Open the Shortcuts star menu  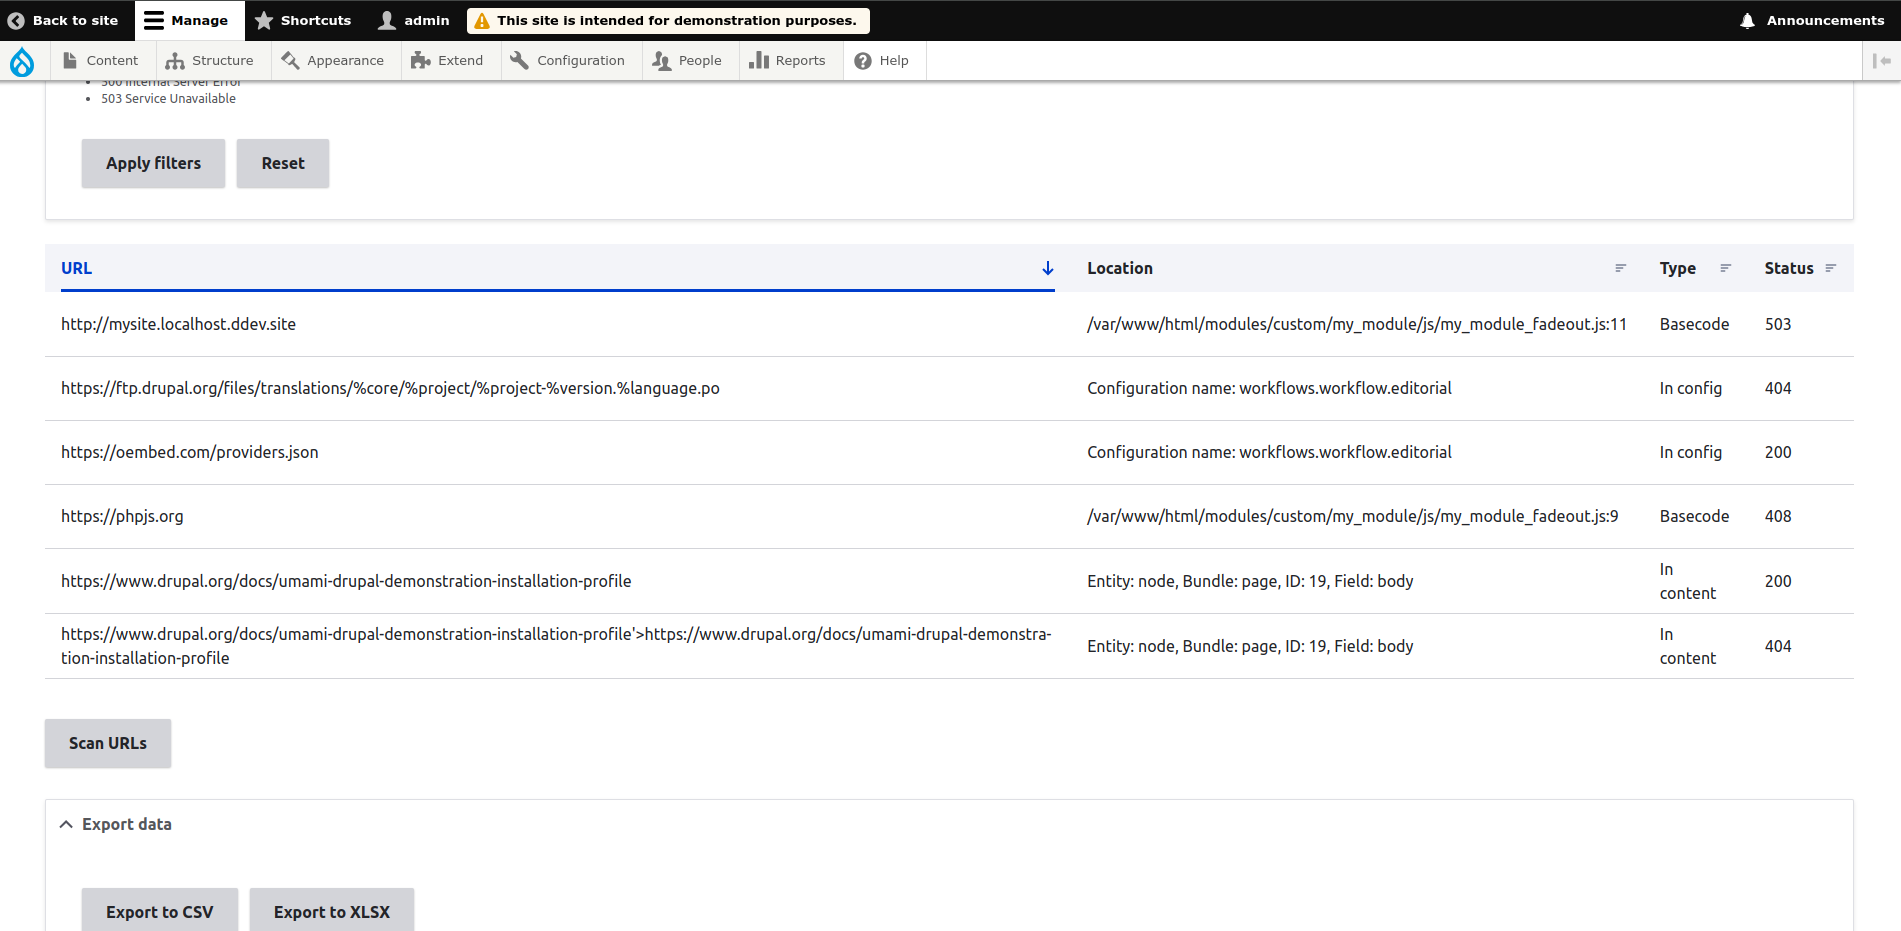(303, 20)
